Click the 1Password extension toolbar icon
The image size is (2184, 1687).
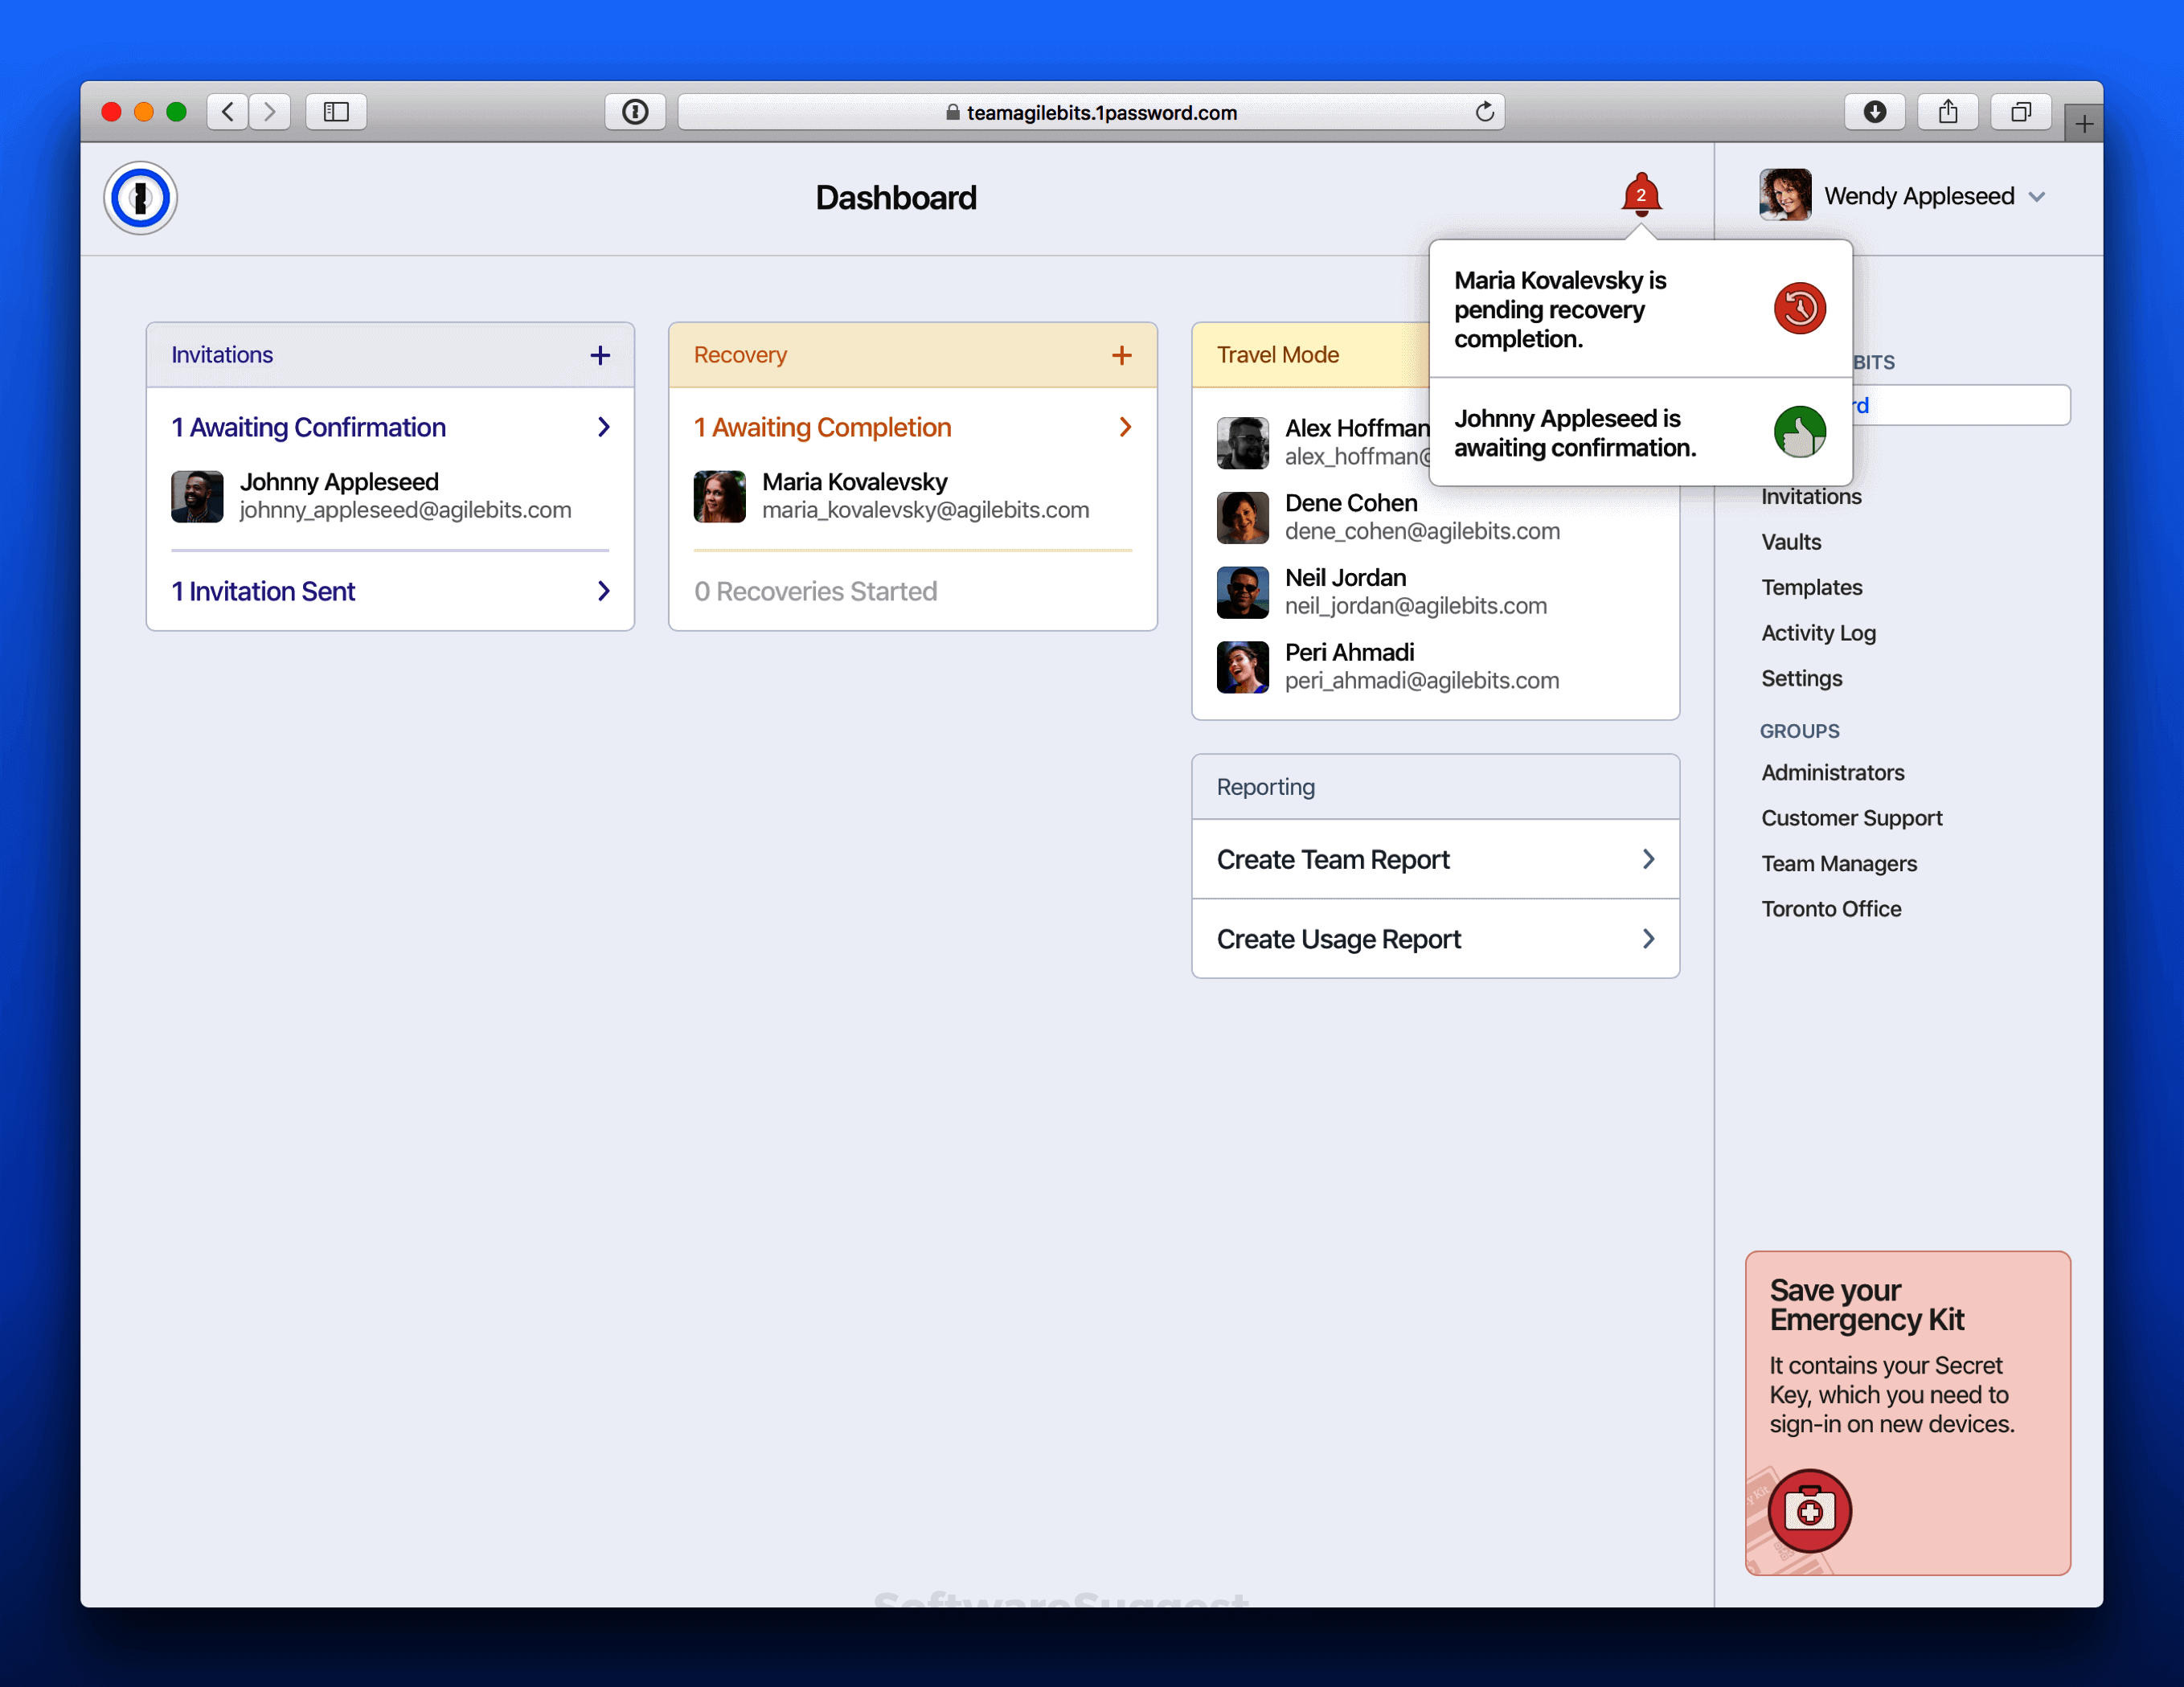pyautogui.click(x=635, y=112)
